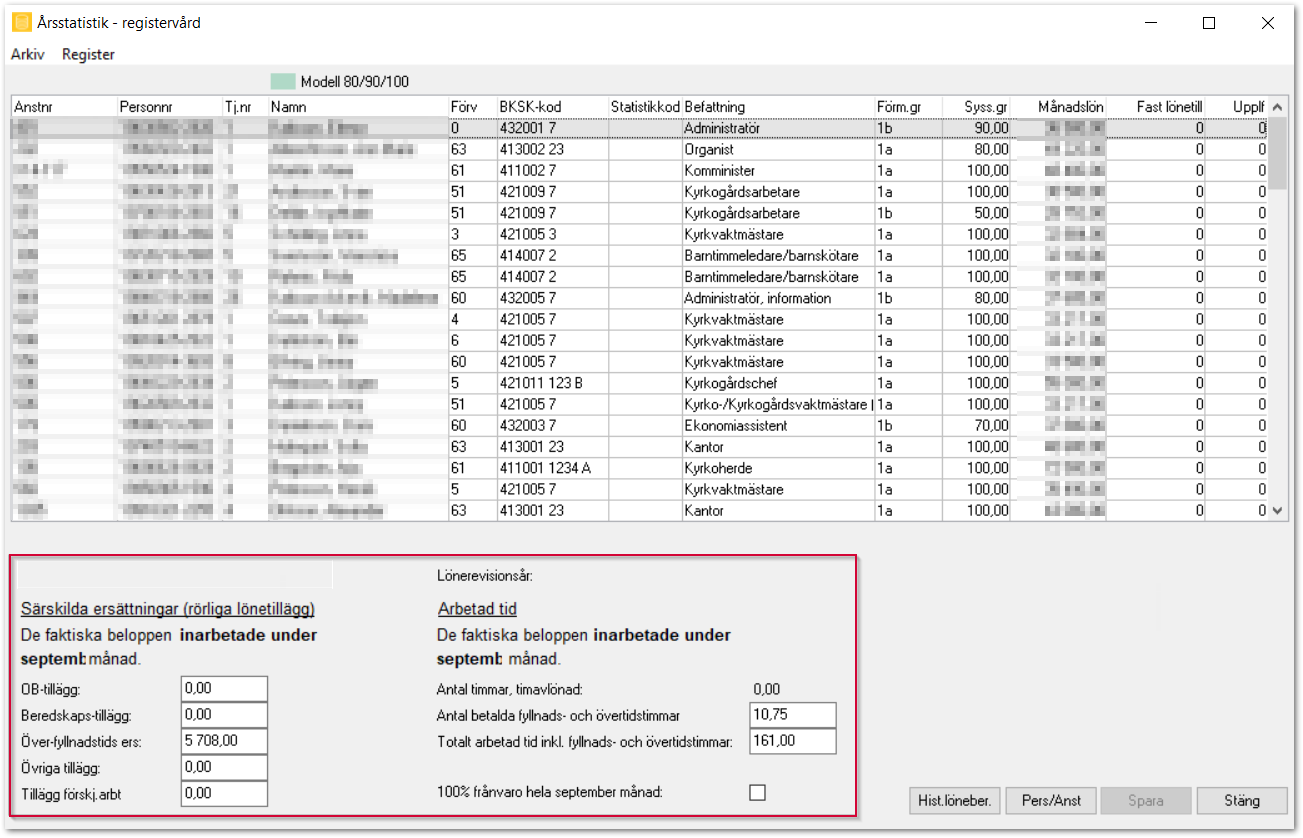1303x838 pixels.
Task: Open the Arkiv menu
Action: pyautogui.click(x=27, y=55)
